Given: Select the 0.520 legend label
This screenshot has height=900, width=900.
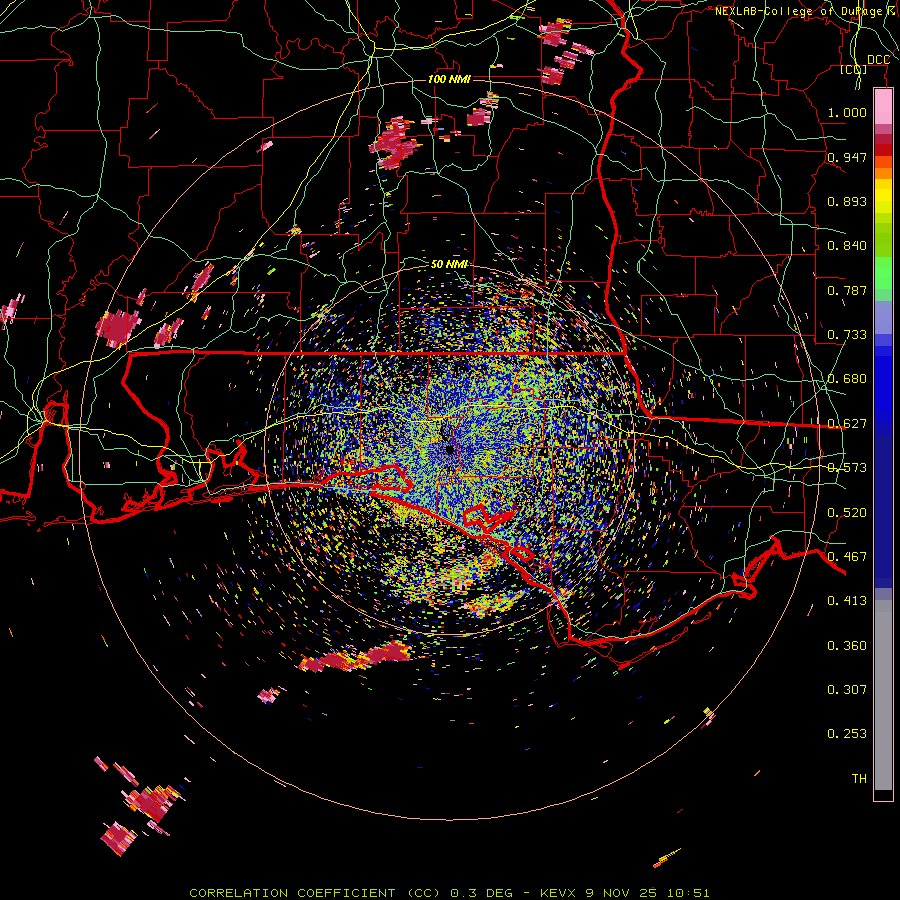Looking at the screenshot, I should pyautogui.click(x=847, y=513).
